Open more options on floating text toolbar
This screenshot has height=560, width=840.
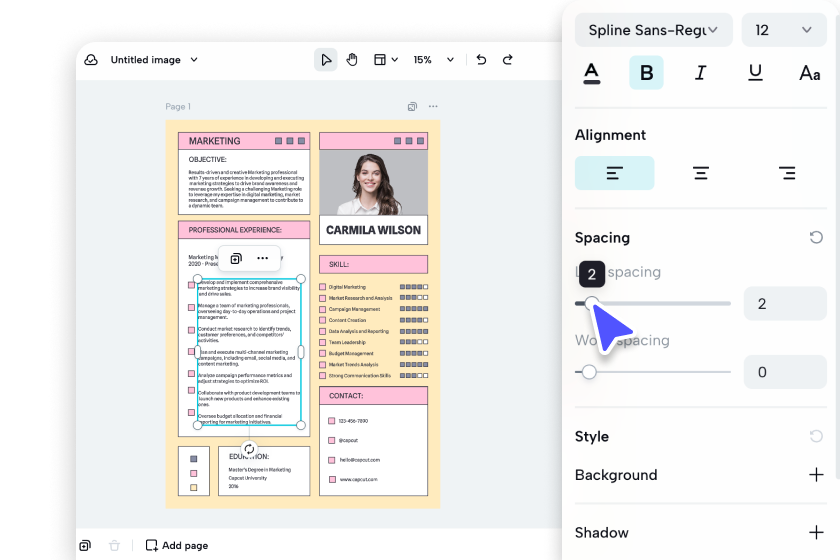click(x=262, y=258)
